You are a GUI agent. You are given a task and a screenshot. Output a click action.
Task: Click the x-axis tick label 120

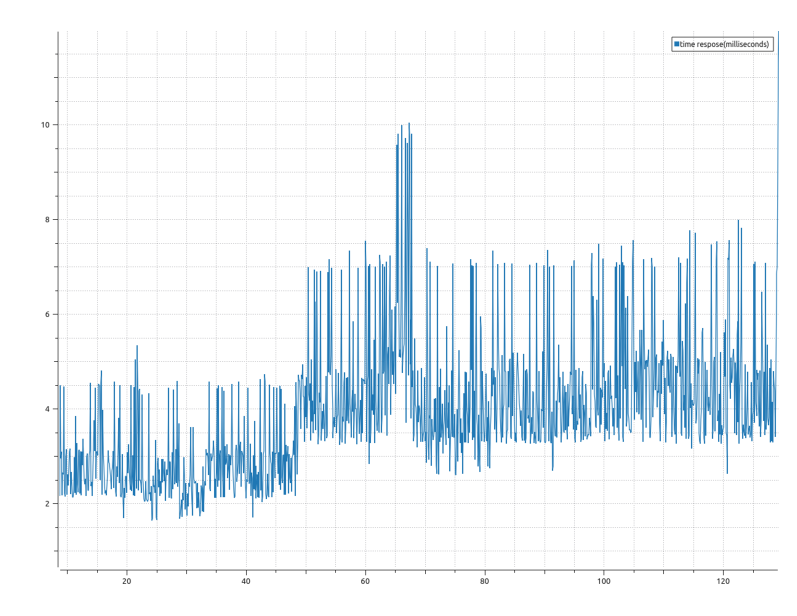click(723, 581)
